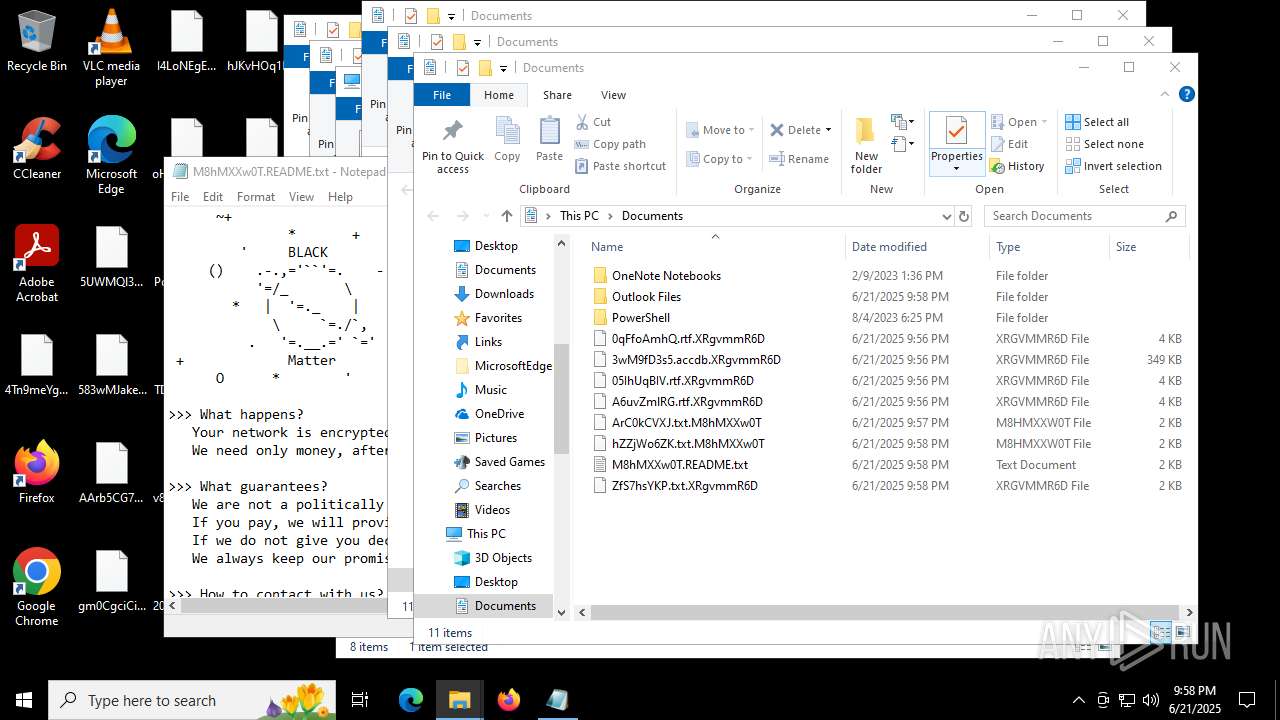The image size is (1280, 720).
Task: Open Explorer Help question mark icon
Action: [1187, 95]
